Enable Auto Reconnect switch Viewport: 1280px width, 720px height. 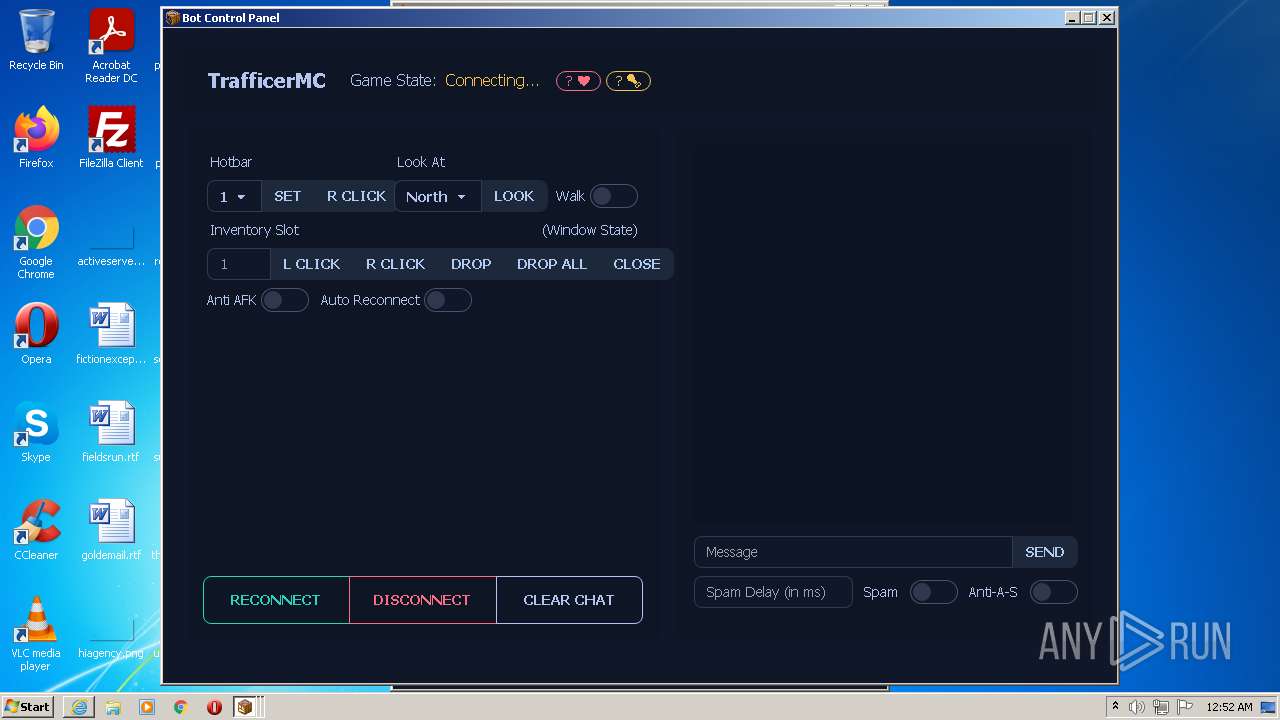pyautogui.click(x=447, y=300)
